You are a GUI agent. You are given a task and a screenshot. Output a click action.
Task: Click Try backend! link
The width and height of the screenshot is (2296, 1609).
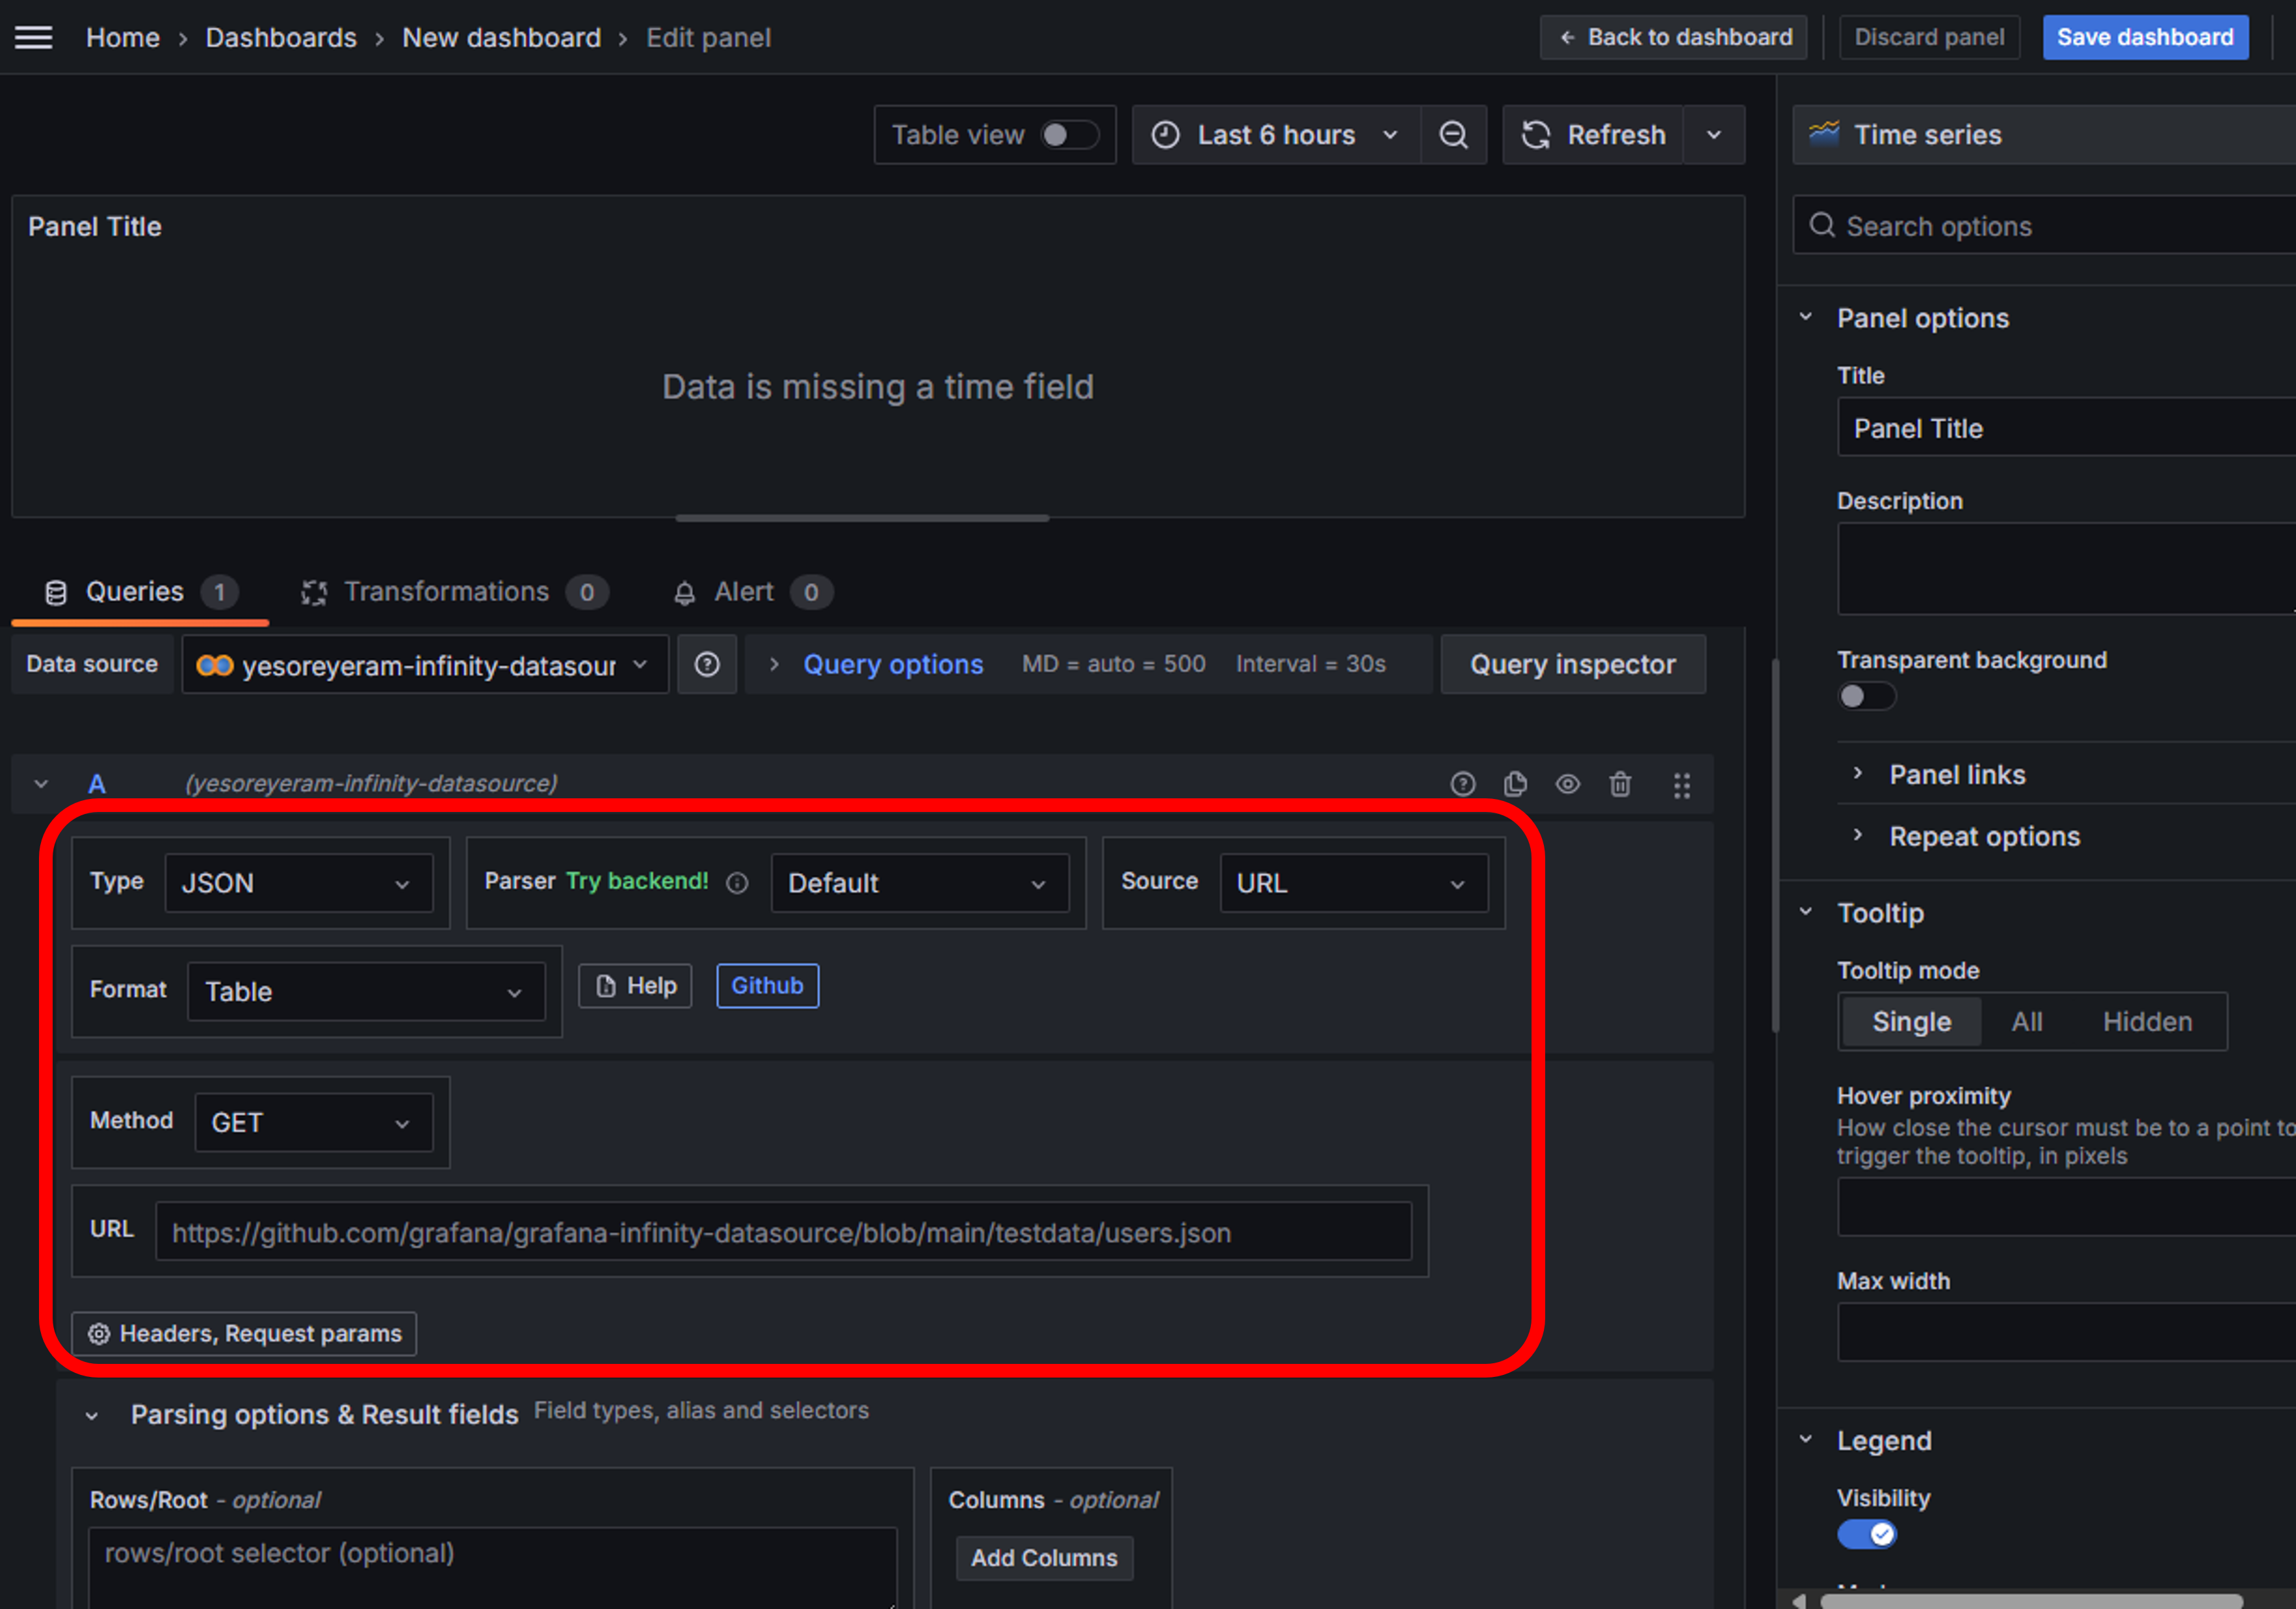click(637, 881)
